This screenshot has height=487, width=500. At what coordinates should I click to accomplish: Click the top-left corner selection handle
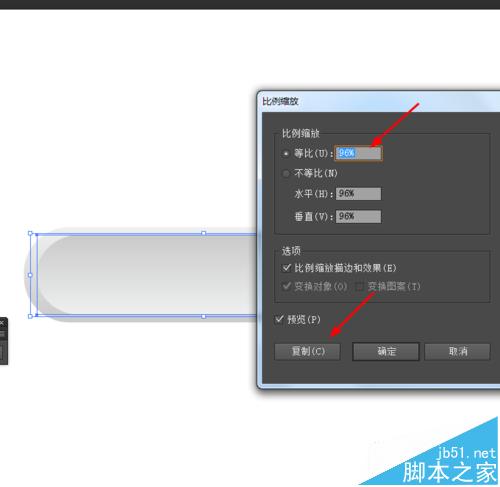(30, 233)
